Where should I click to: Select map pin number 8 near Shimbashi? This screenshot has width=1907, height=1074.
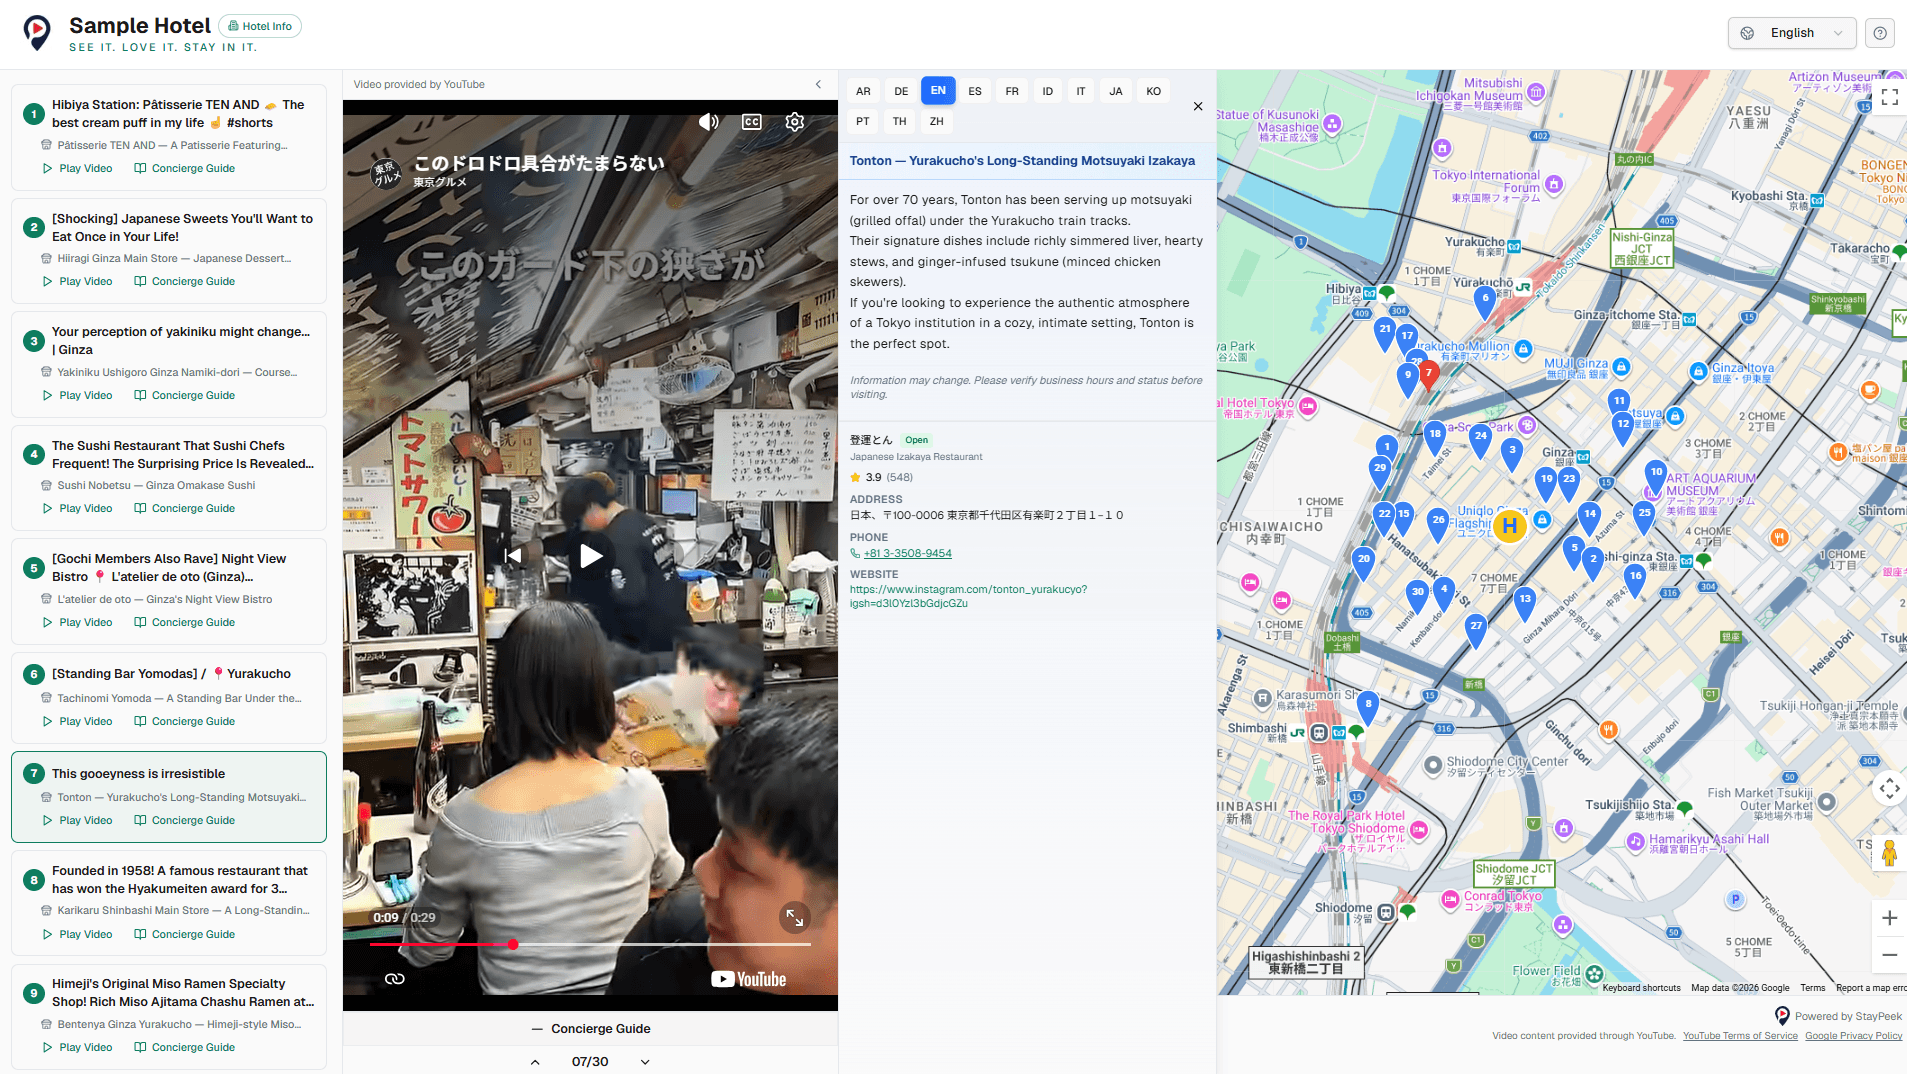[x=1368, y=706]
